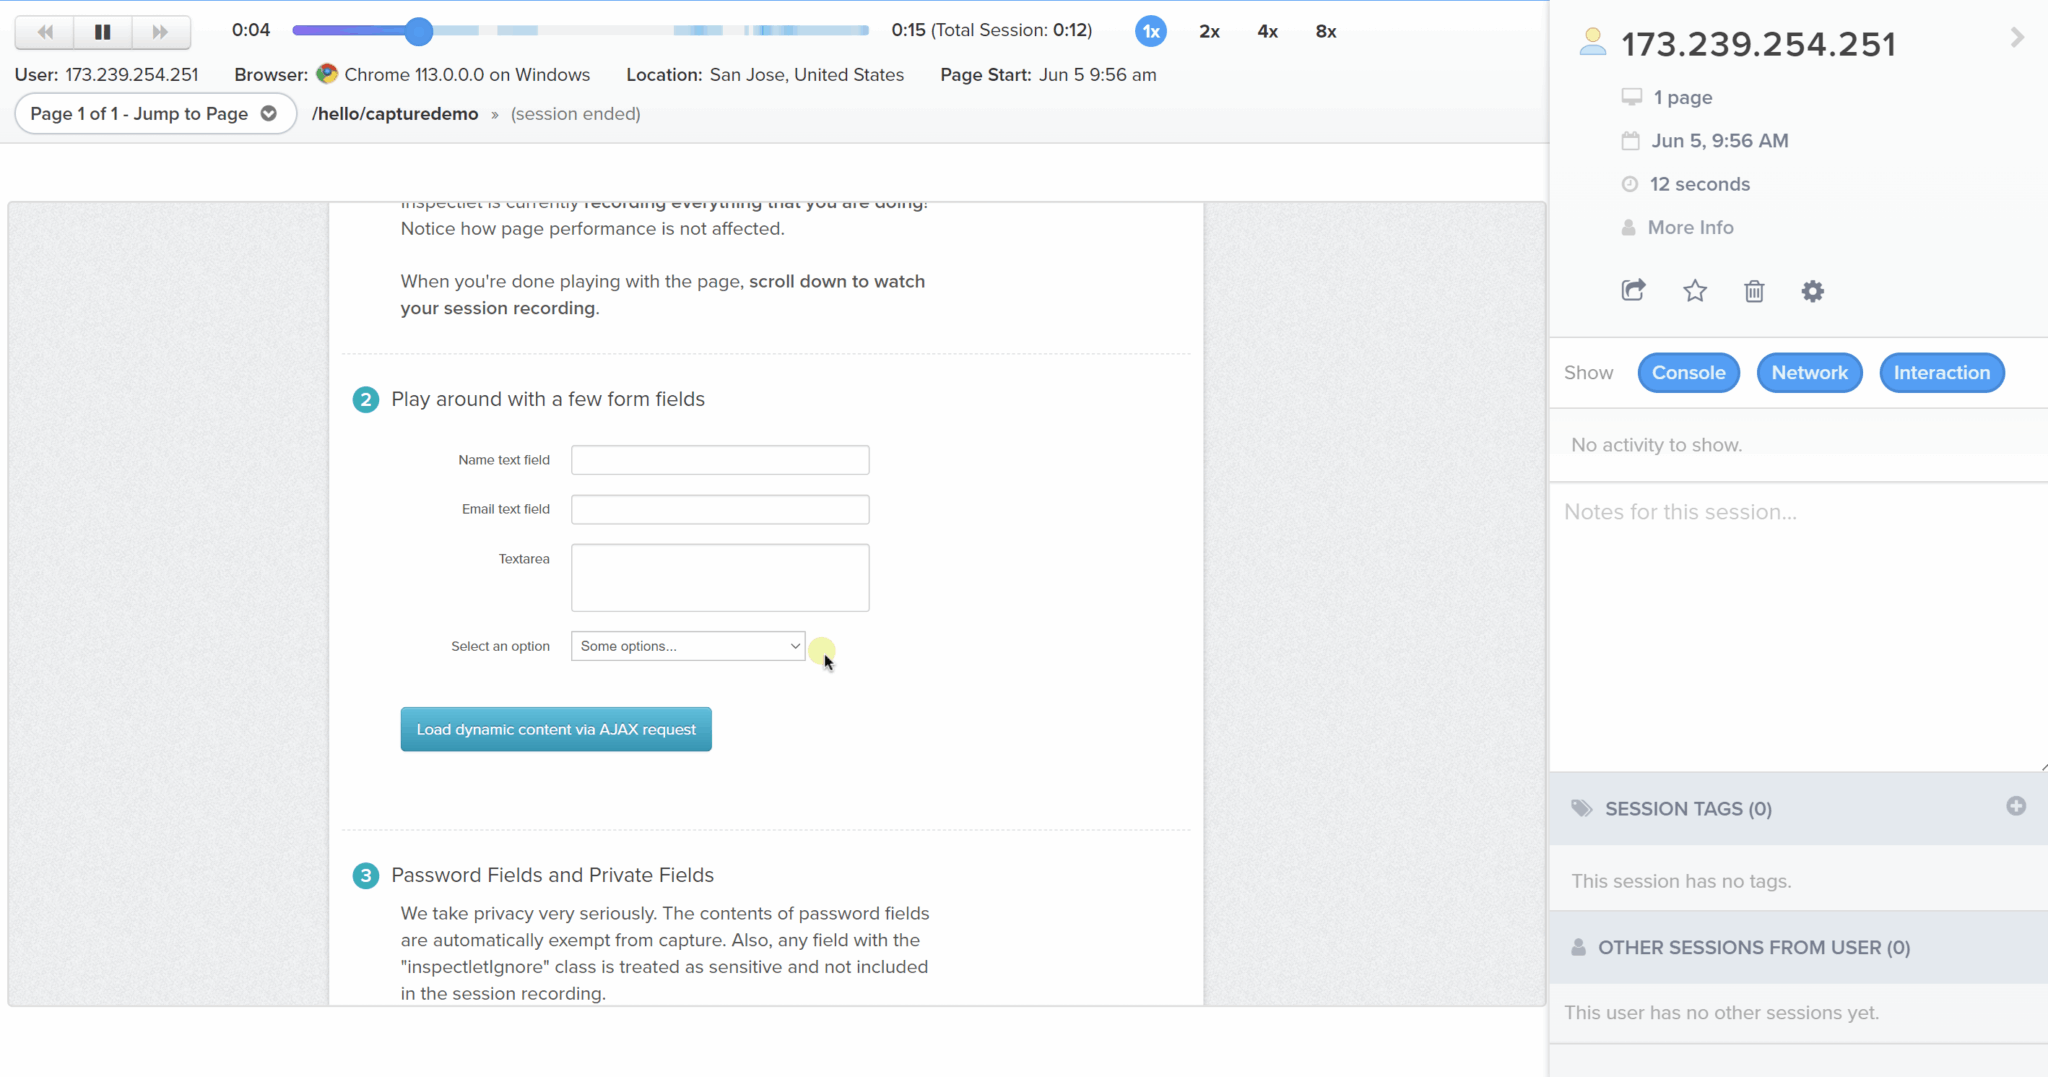
Task: Set playback speed to 1x
Action: coord(1151,31)
